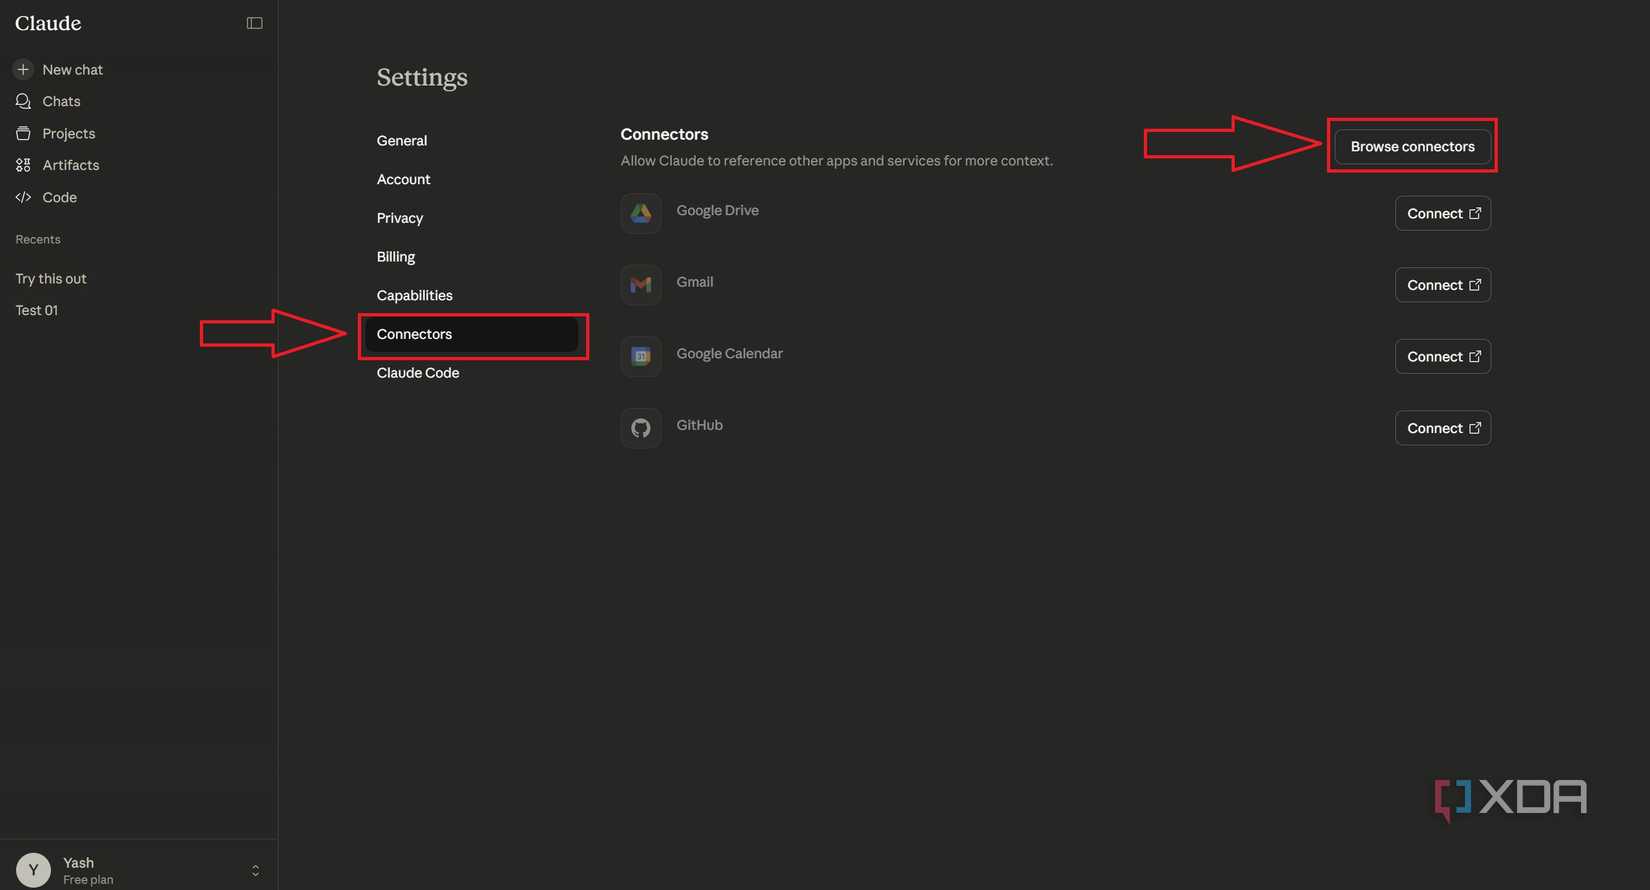The image size is (1650, 890).
Task: Click the Browse connectors button
Action: point(1412,146)
